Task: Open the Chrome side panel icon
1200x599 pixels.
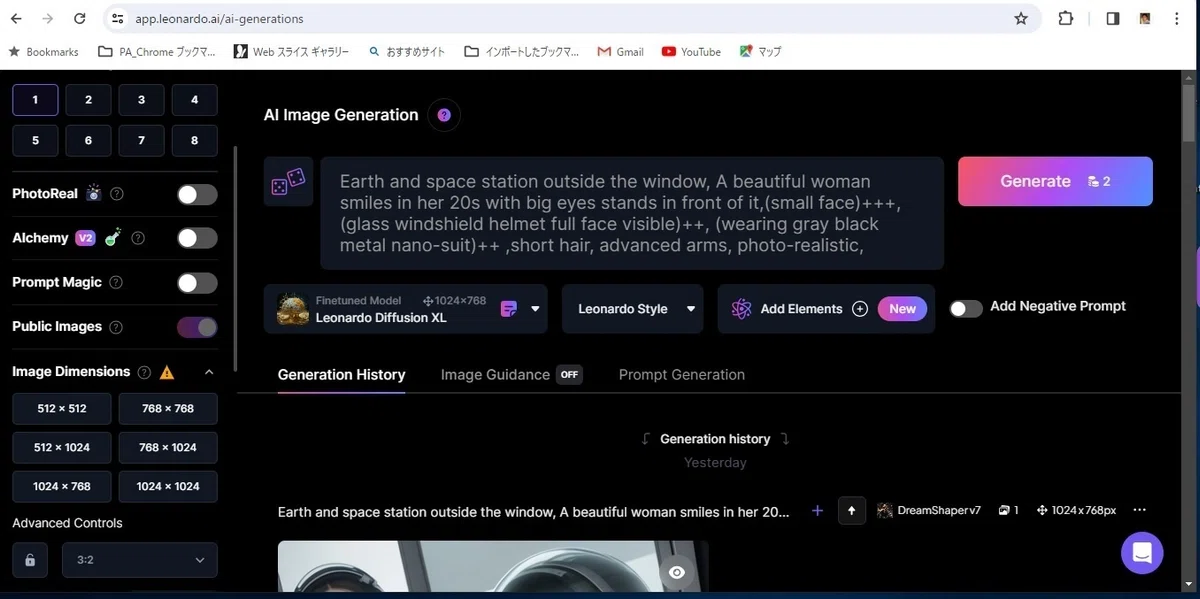Action: coord(1112,18)
